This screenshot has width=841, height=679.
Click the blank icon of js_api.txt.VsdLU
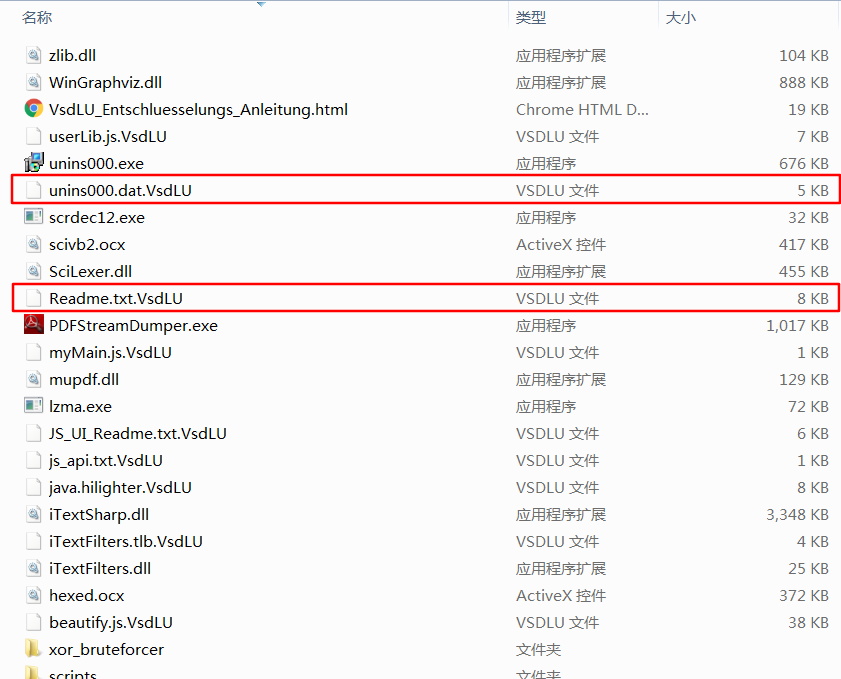click(x=33, y=460)
